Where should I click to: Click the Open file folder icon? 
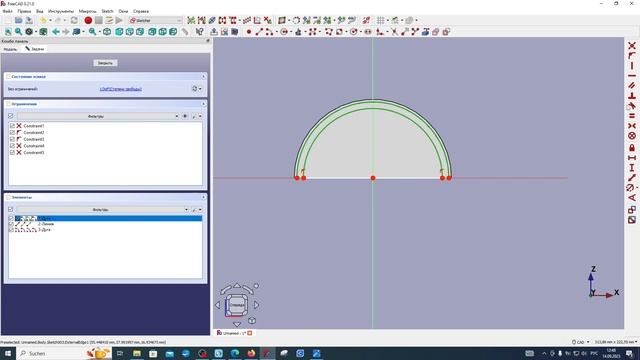(19, 20)
